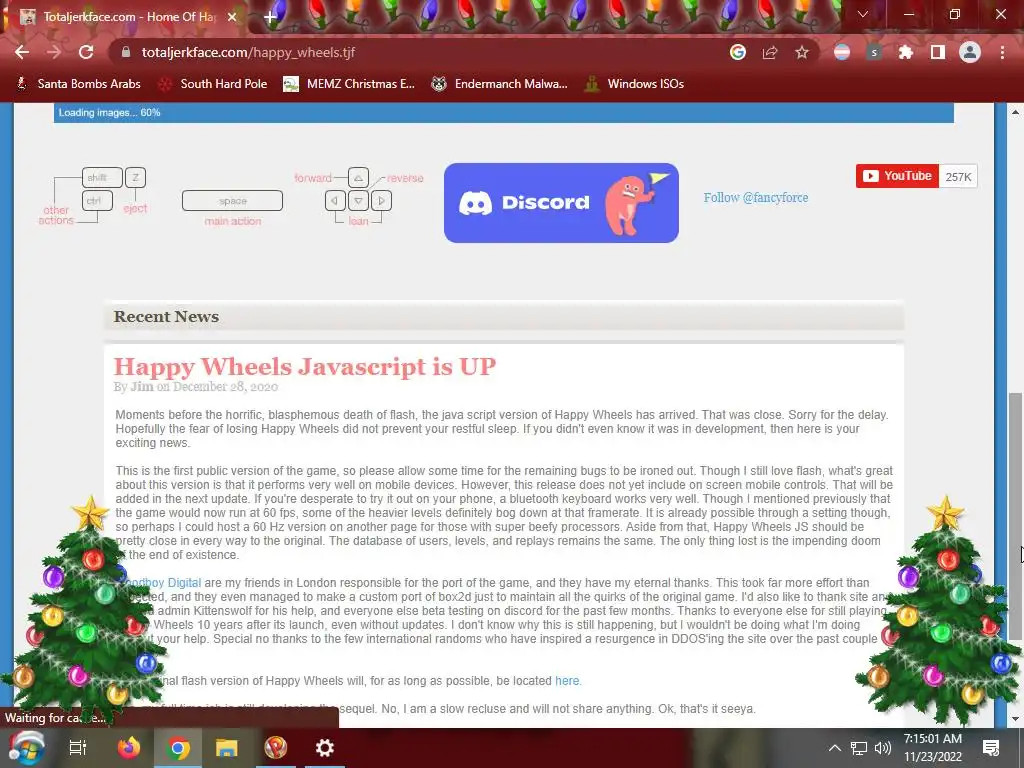Click the Z eject key diagram
The height and width of the screenshot is (768, 1024).
[135, 178]
